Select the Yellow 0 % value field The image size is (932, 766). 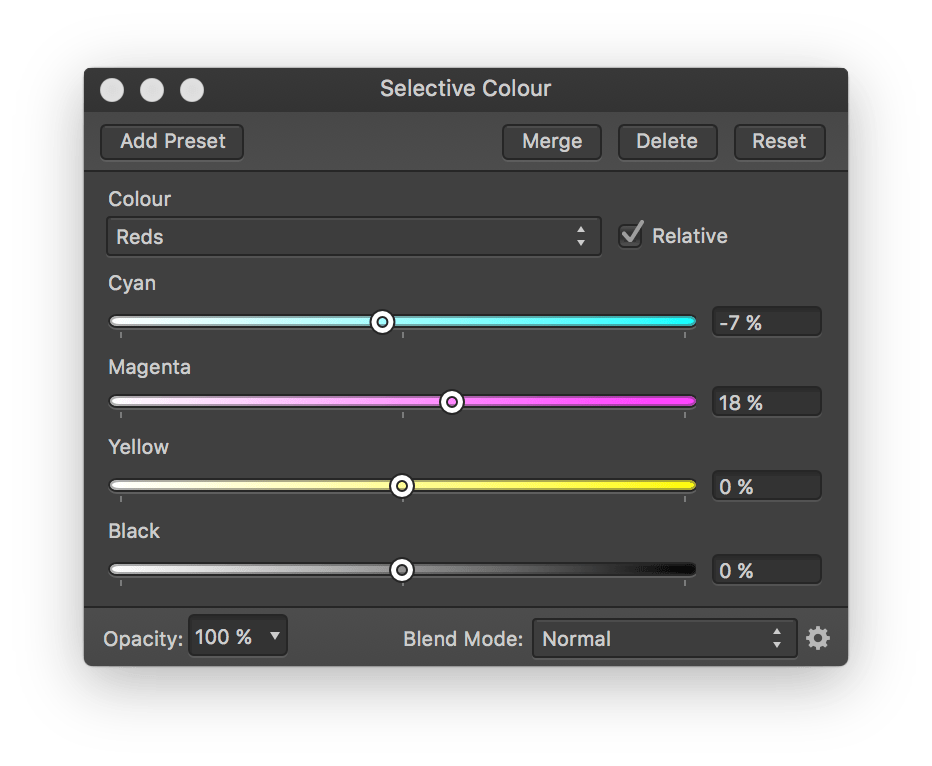click(766, 486)
